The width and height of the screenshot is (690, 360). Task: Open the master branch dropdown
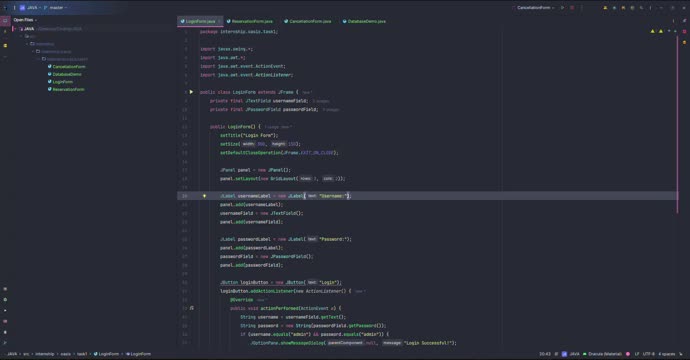(55, 7)
